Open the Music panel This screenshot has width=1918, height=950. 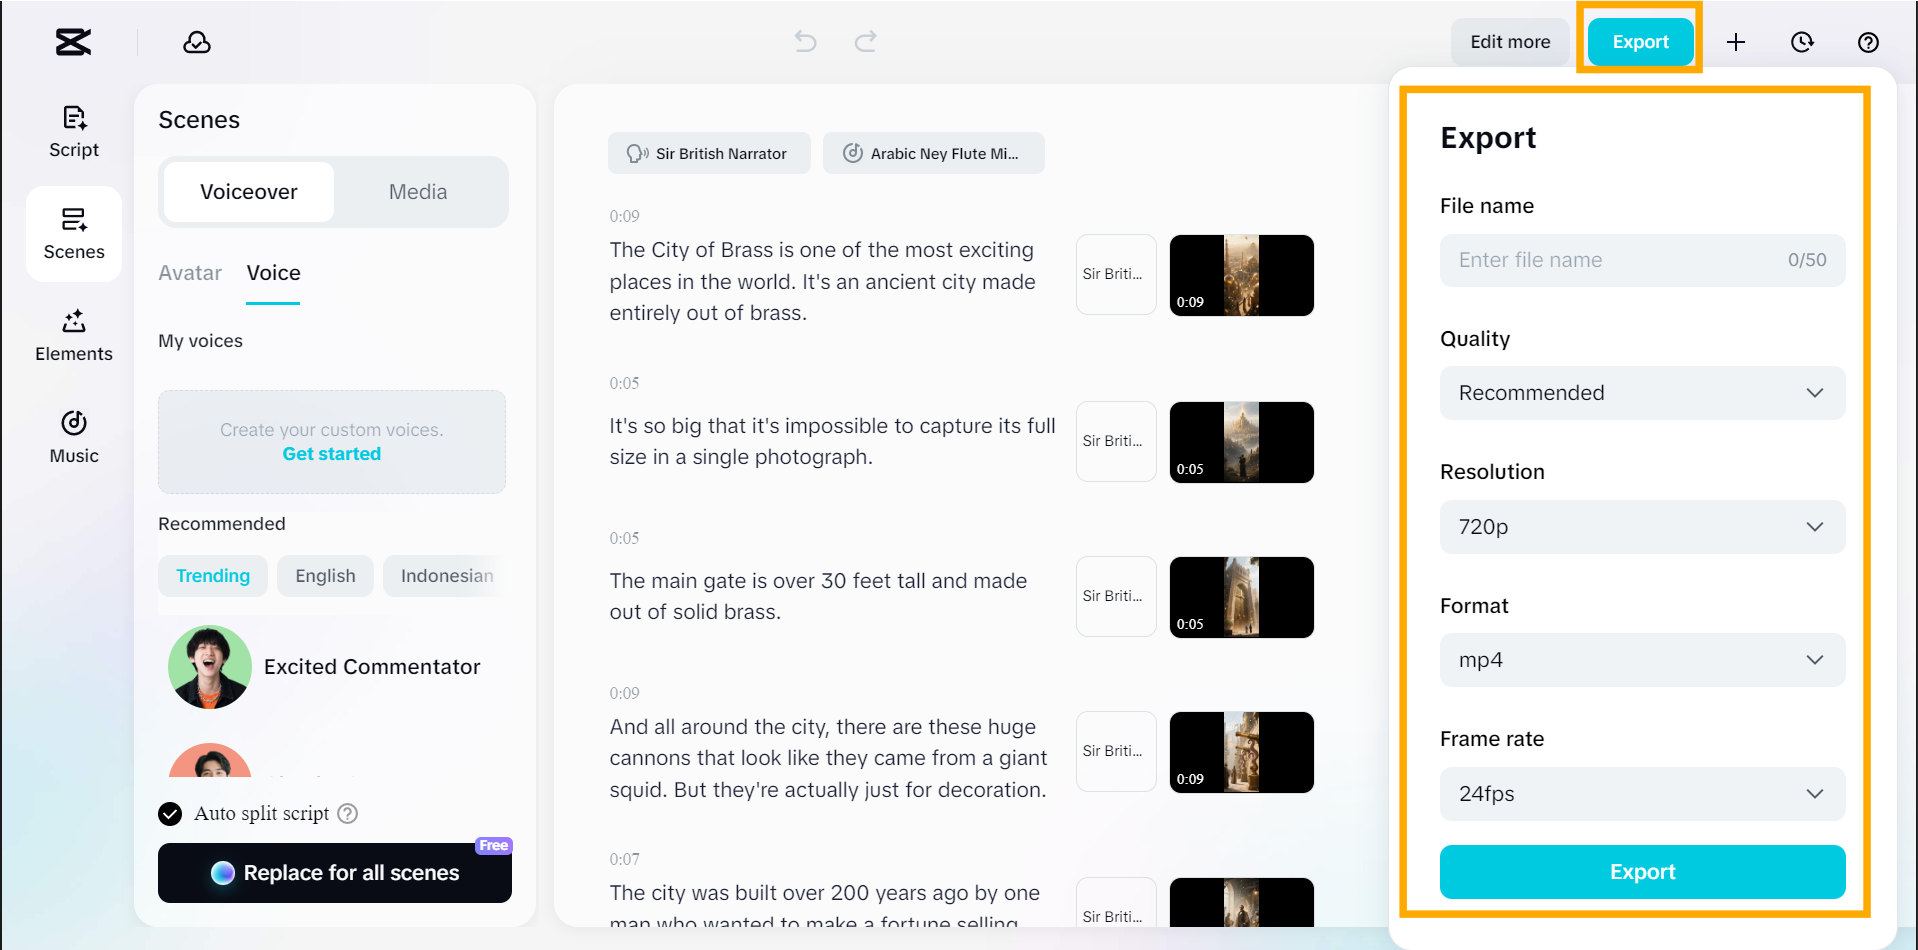(x=74, y=438)
